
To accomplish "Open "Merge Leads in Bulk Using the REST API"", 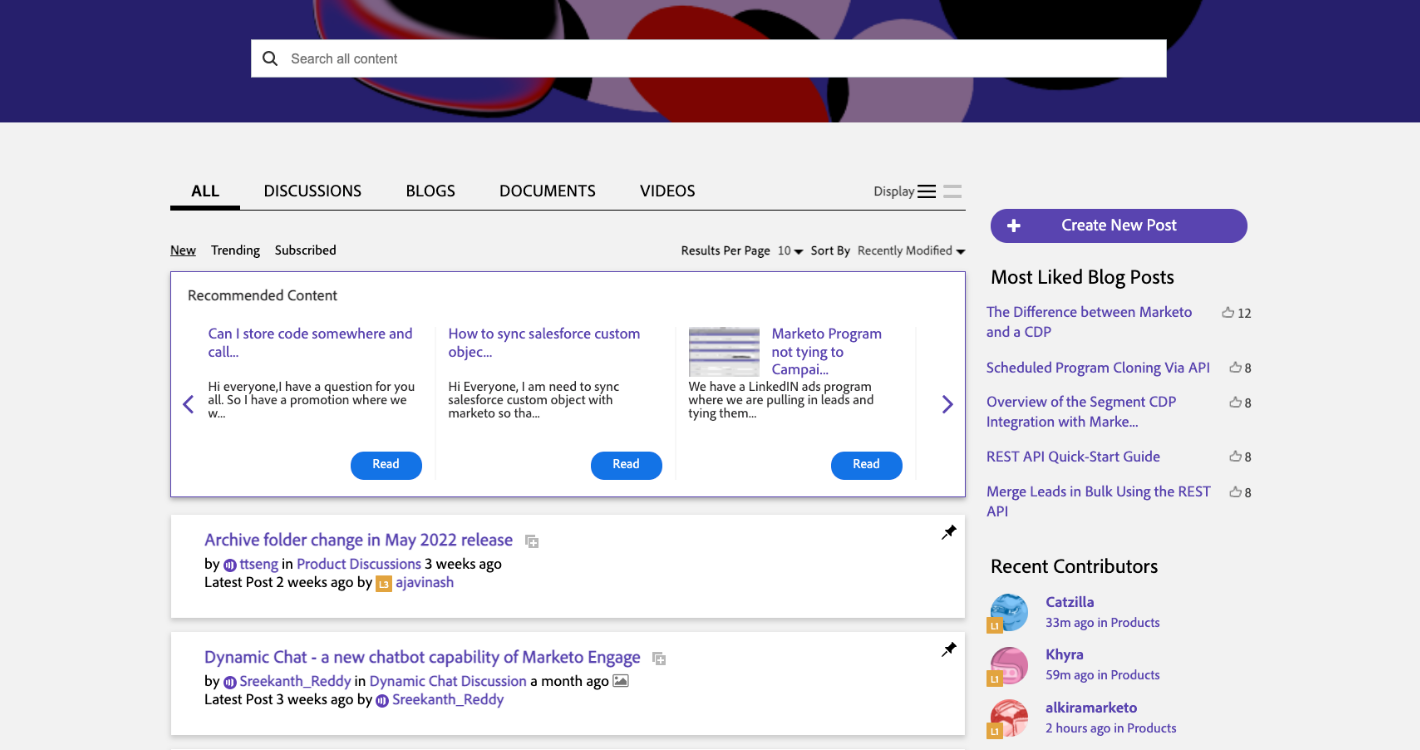I will click(x=1098, y=501).
